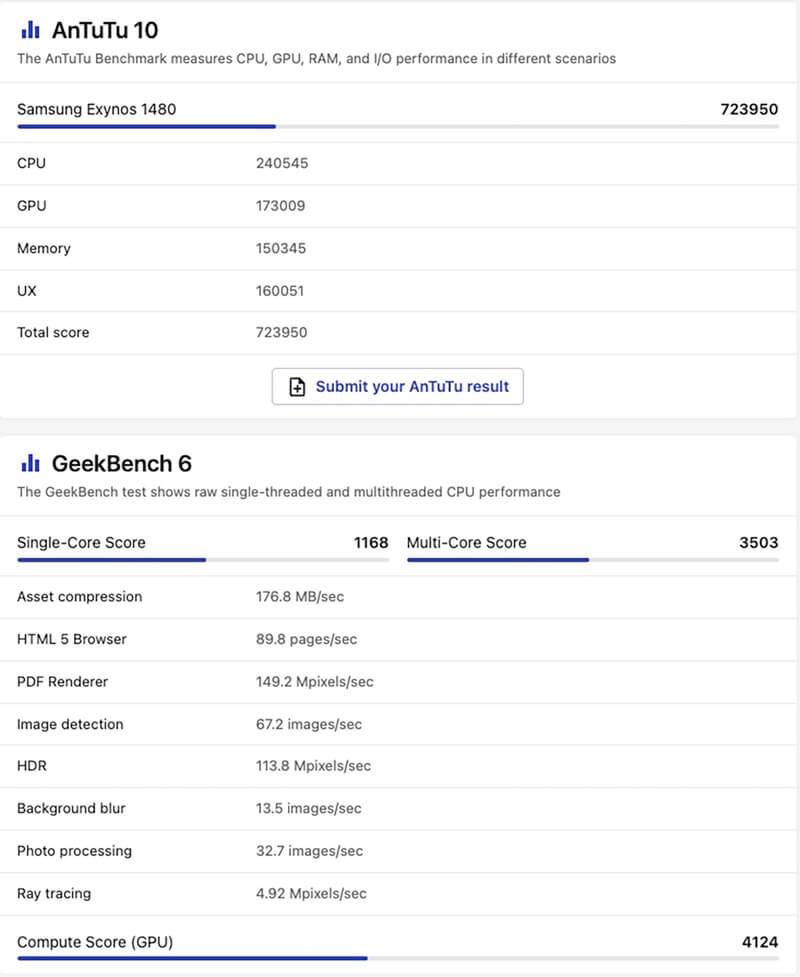
Task: Select the AnTuTu 10 heading
Action: pos(104,30)
